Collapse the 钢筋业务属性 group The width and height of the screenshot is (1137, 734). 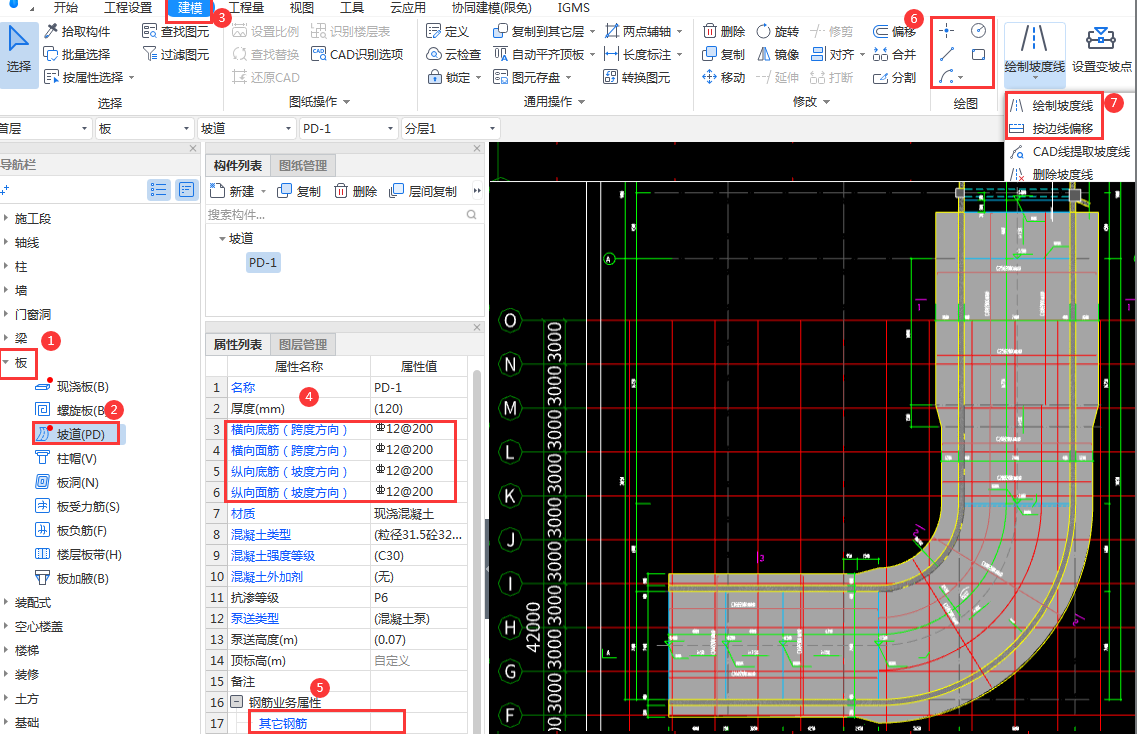pyautogui.click(x=236, y=702)
